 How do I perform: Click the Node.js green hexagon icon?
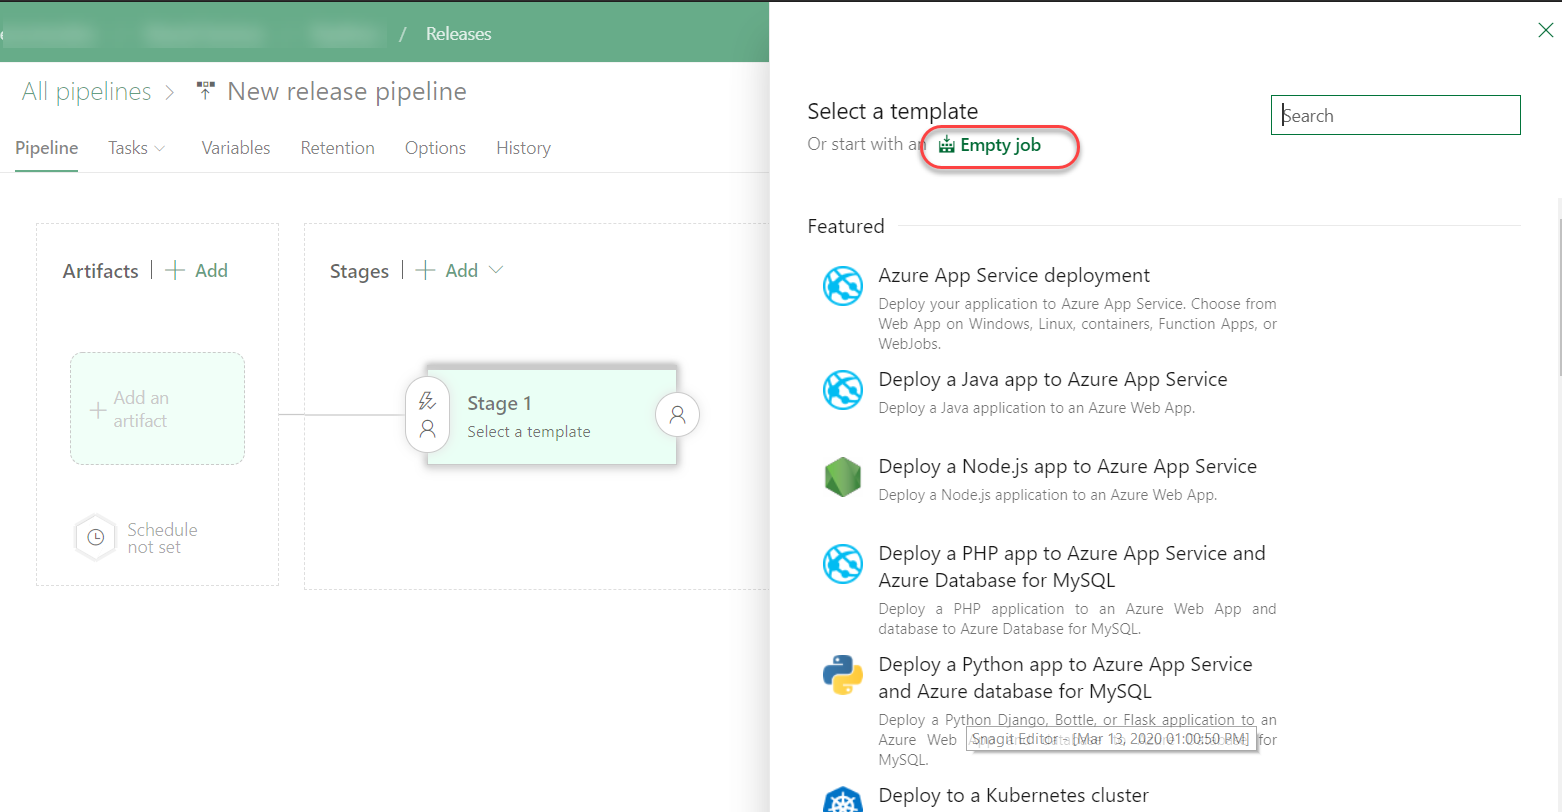(x=843, y=477)
